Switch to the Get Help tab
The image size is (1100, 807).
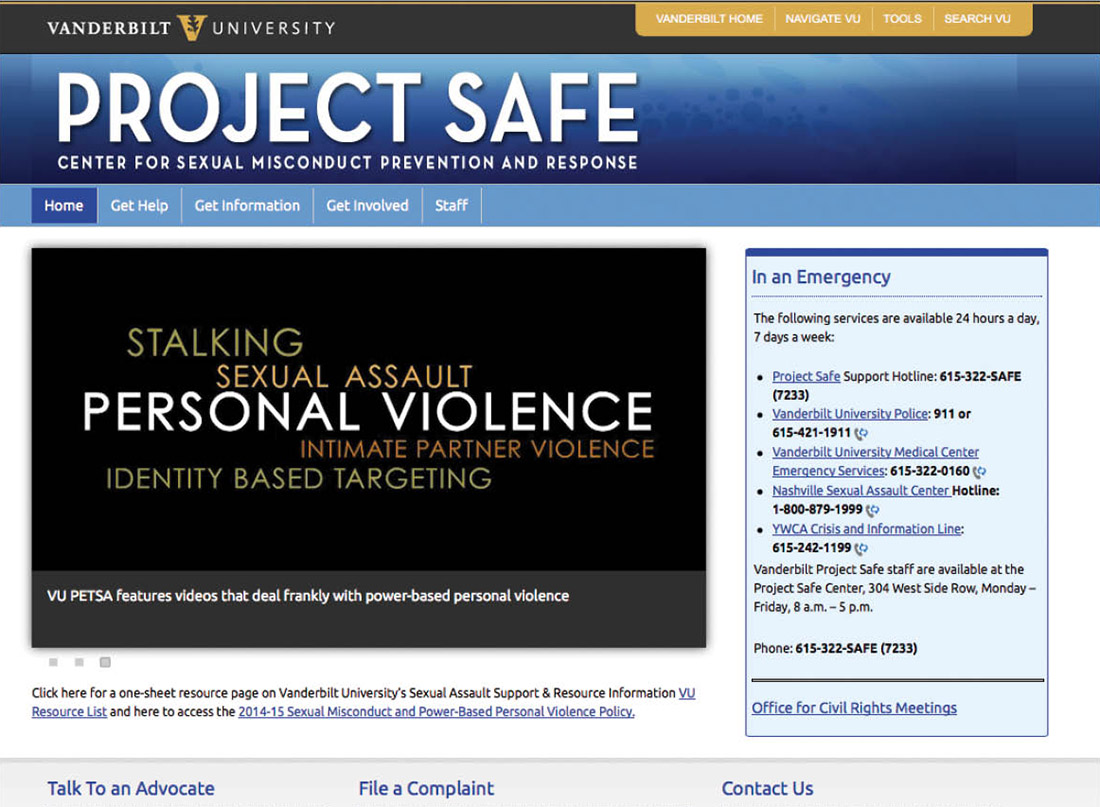(139, 205)
